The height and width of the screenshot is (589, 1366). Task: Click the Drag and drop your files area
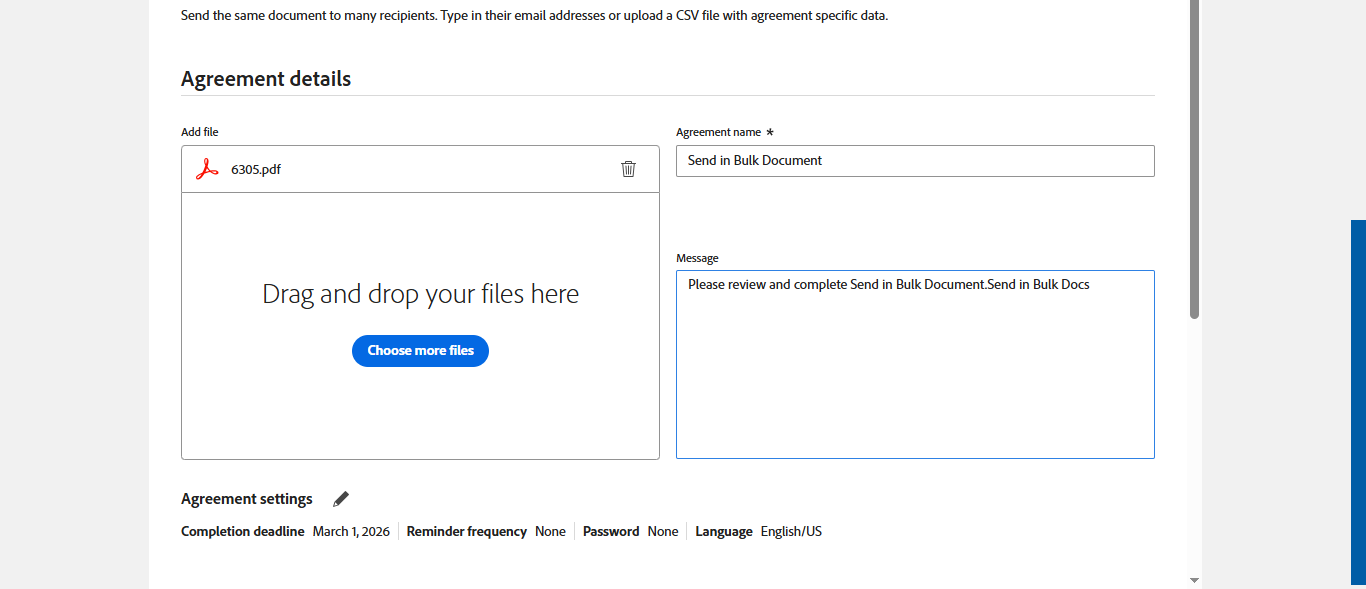420,294
